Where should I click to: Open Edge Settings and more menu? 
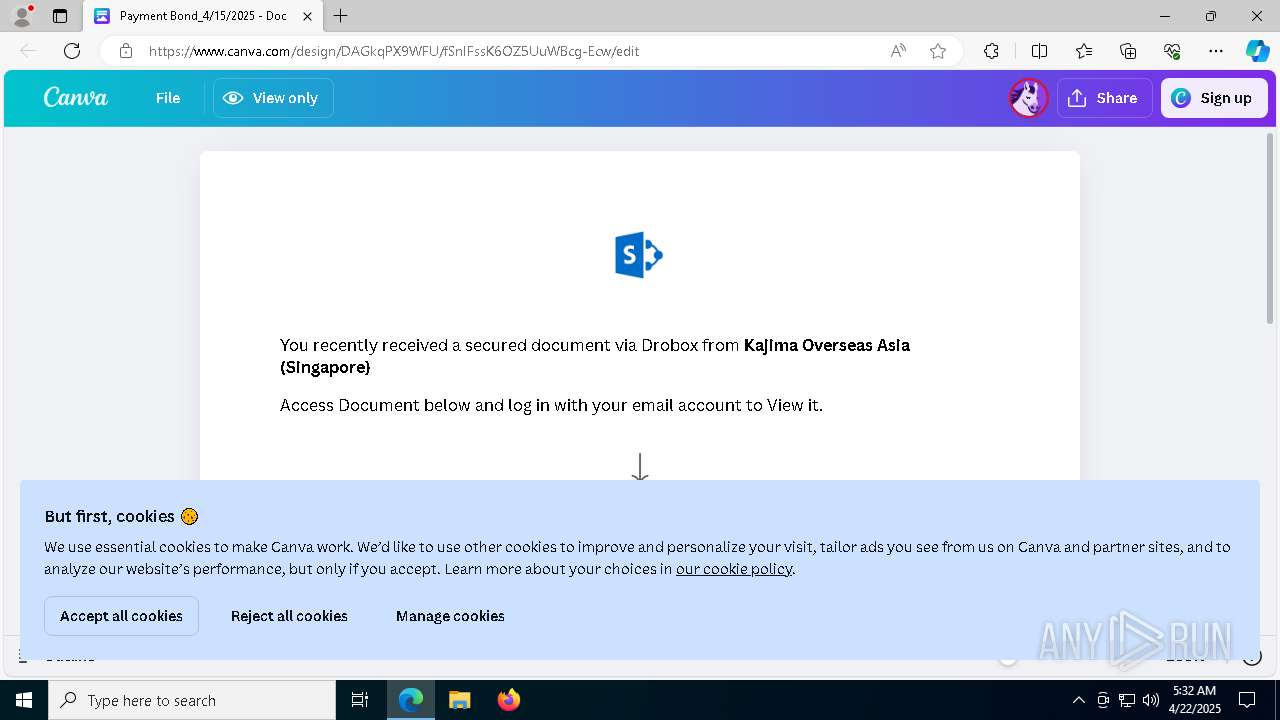click(1216, 51)
